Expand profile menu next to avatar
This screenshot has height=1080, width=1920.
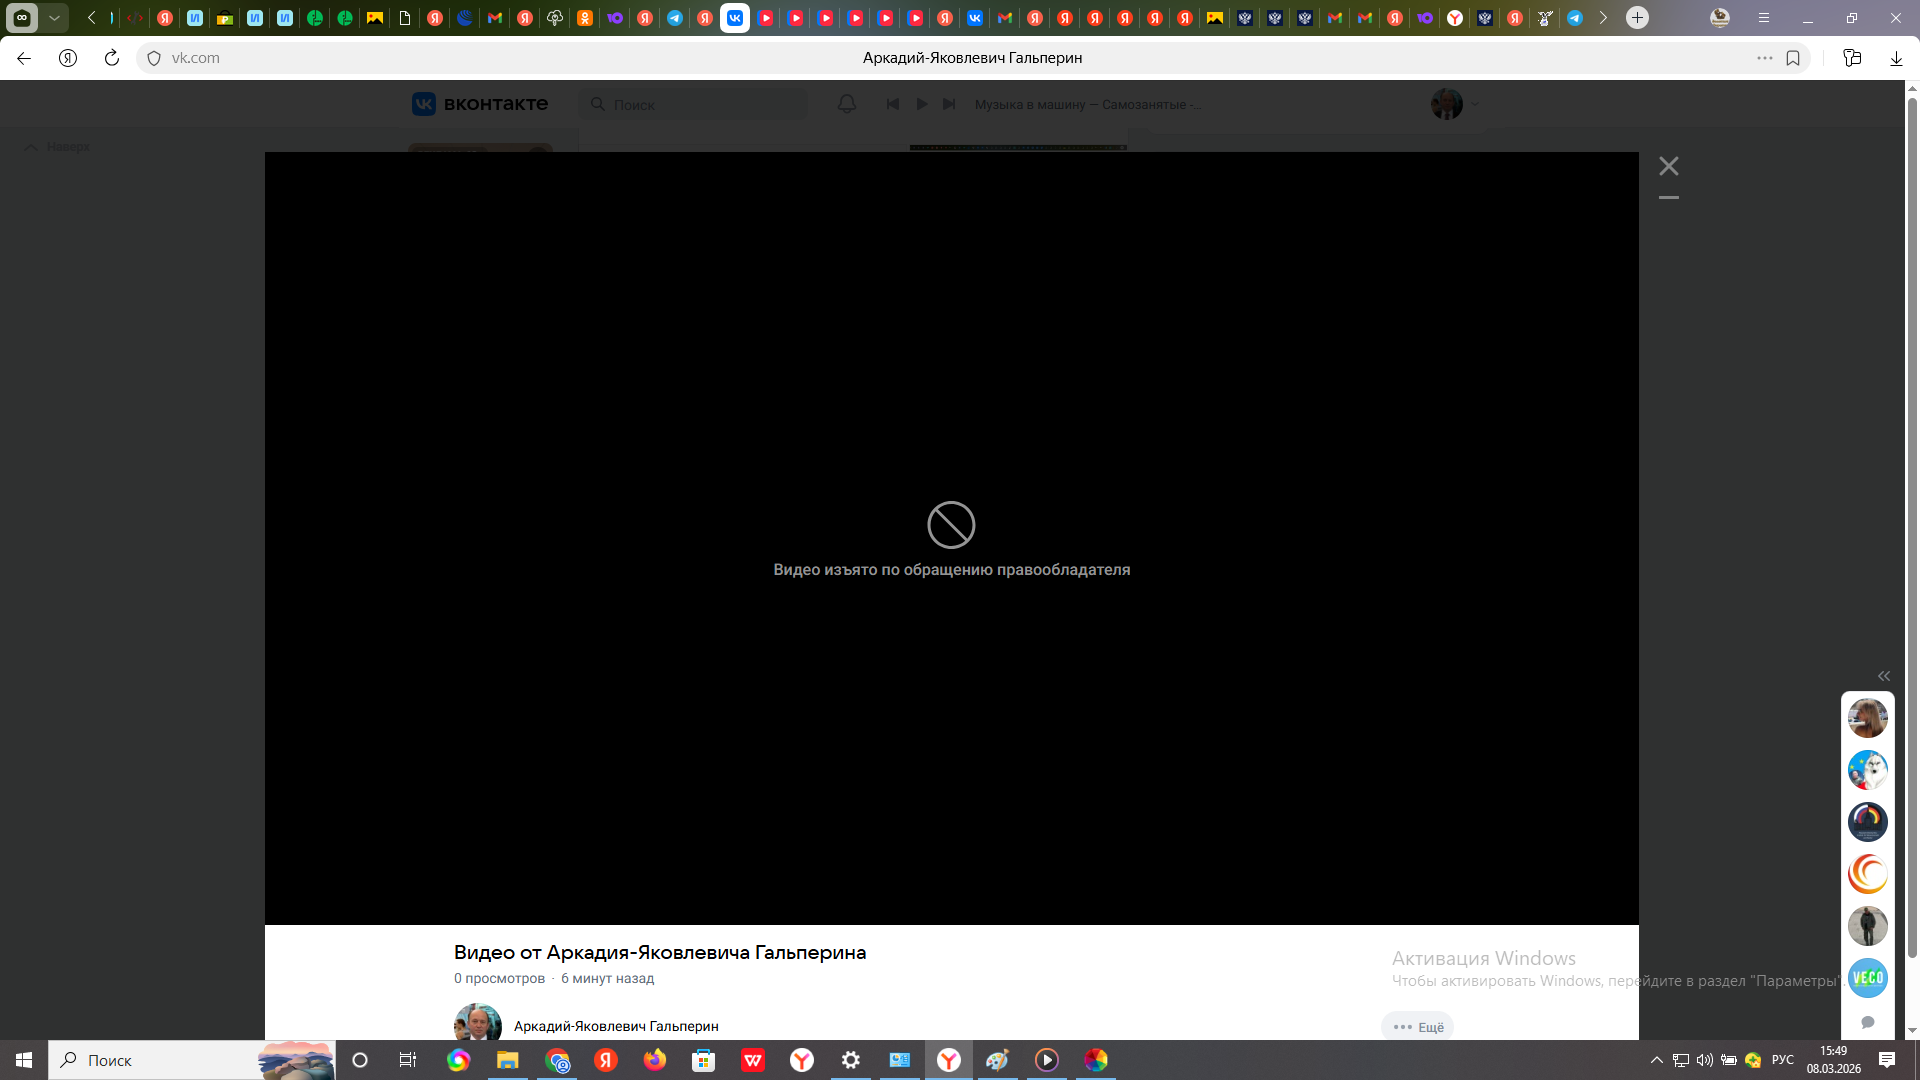point(1474,104)
